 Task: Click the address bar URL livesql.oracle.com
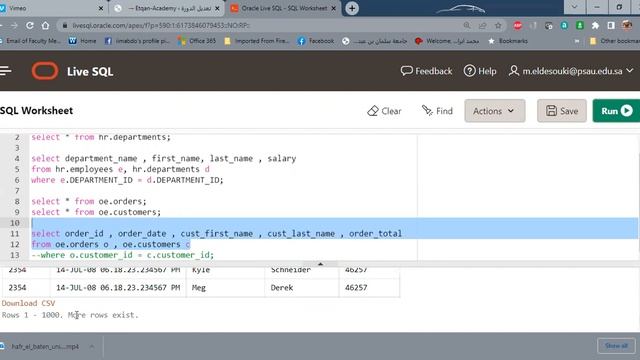click(x=161, y=25)
